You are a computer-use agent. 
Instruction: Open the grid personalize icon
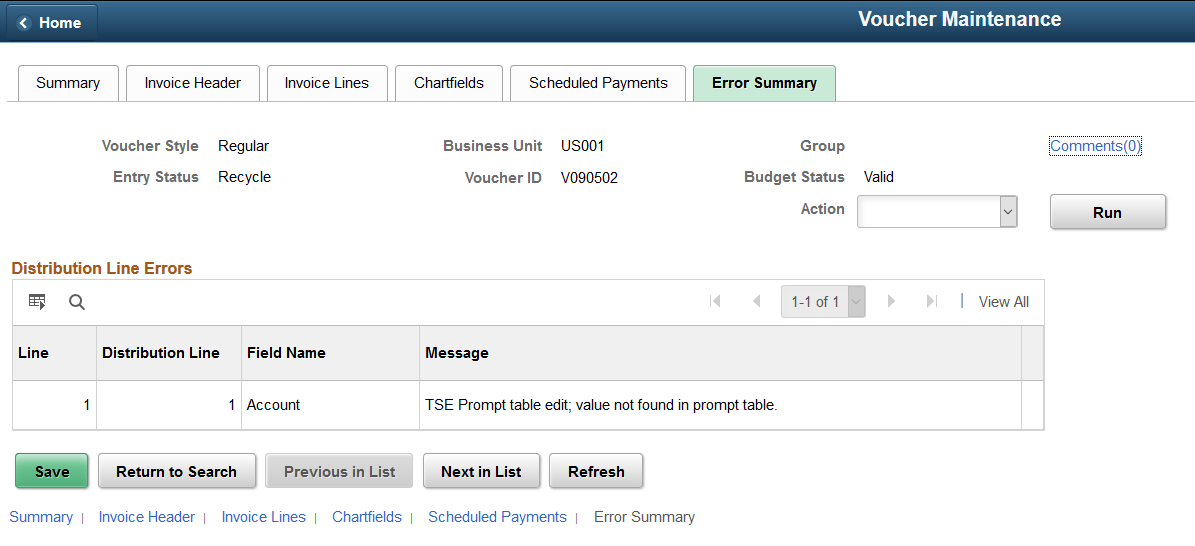[37, 302]
